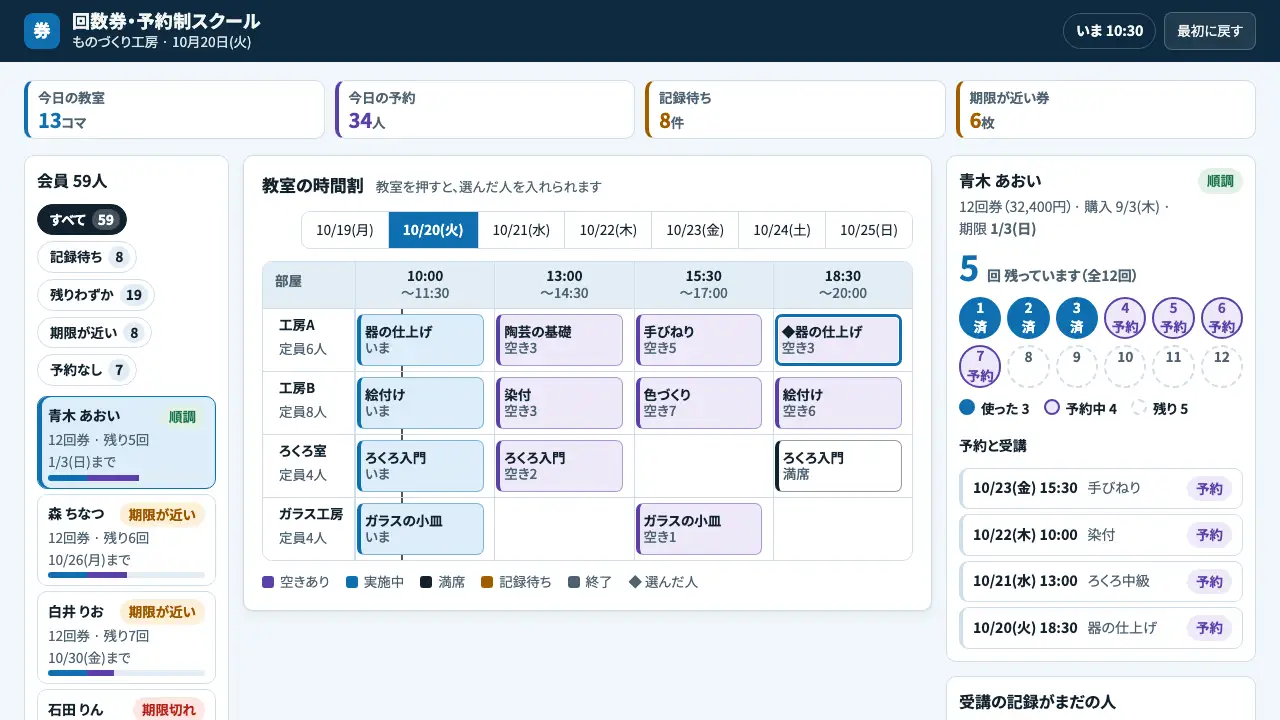Switch to the 10/25(日) date tab
Image resolution: width=1280 pixels, height=720 pixels.
click(x=869, y=230)
